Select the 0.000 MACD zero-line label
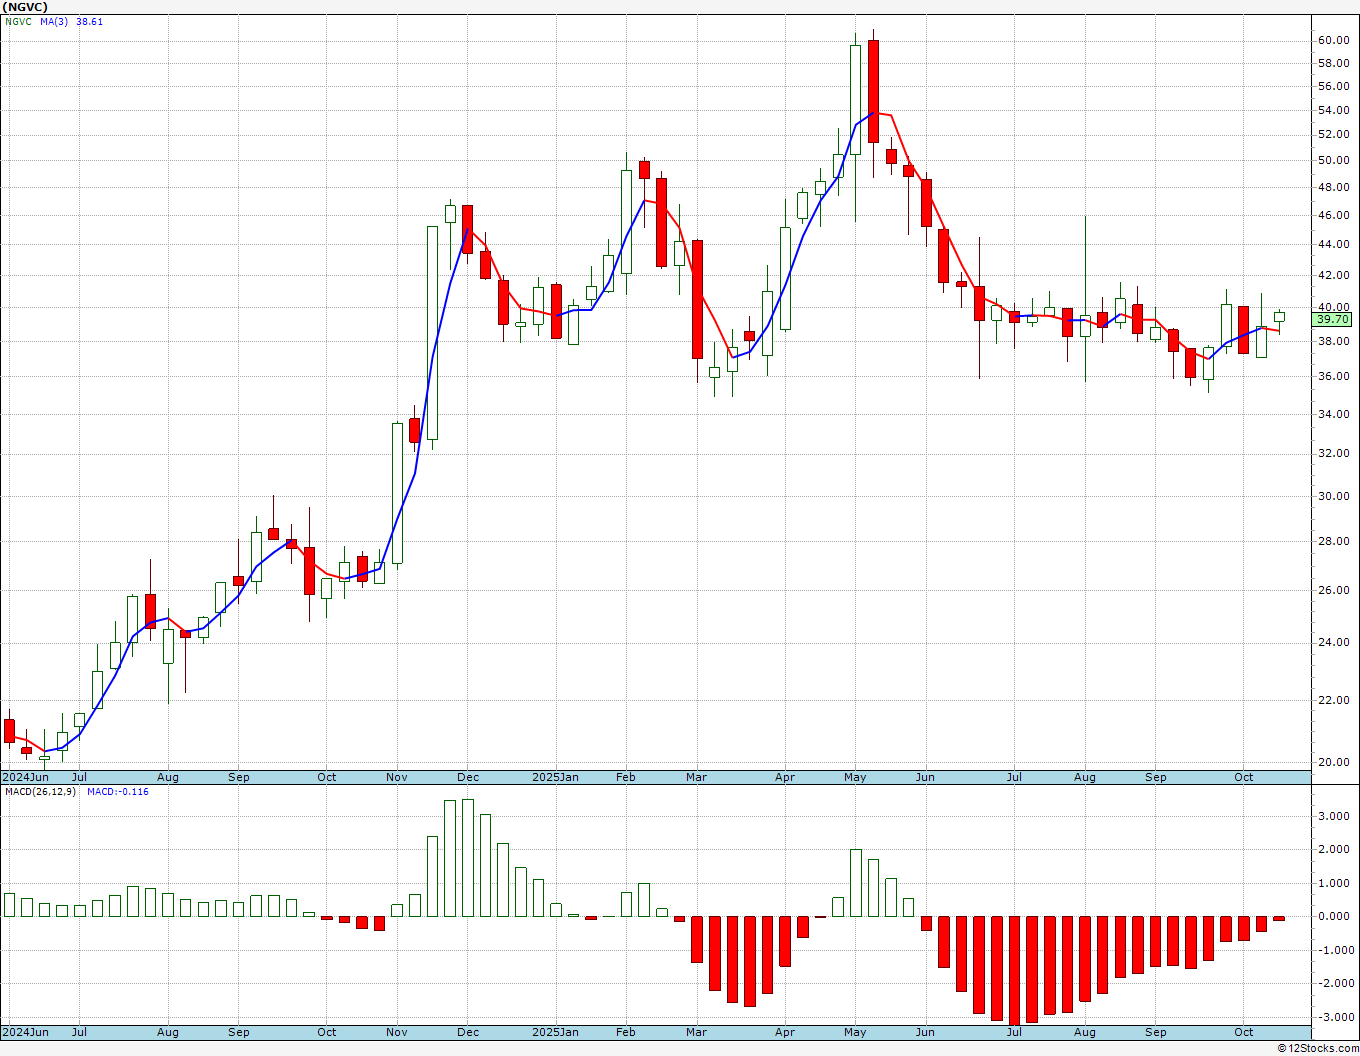The width and height of the screenshot is (1360, 1056). coord(1333,916)
